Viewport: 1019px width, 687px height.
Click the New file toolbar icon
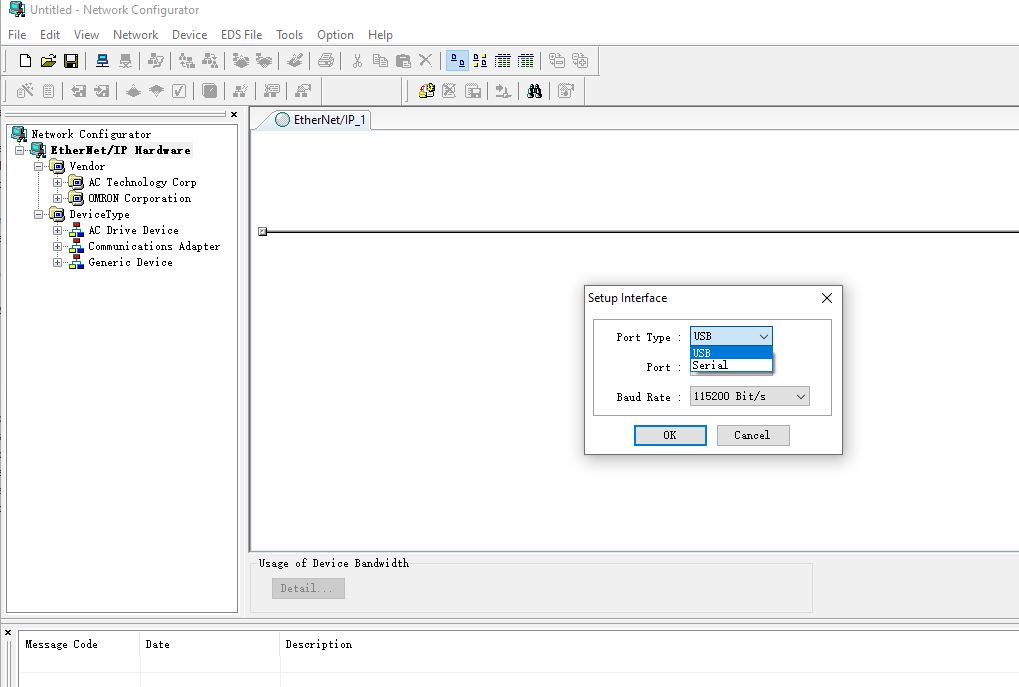(x=26, y=61)
